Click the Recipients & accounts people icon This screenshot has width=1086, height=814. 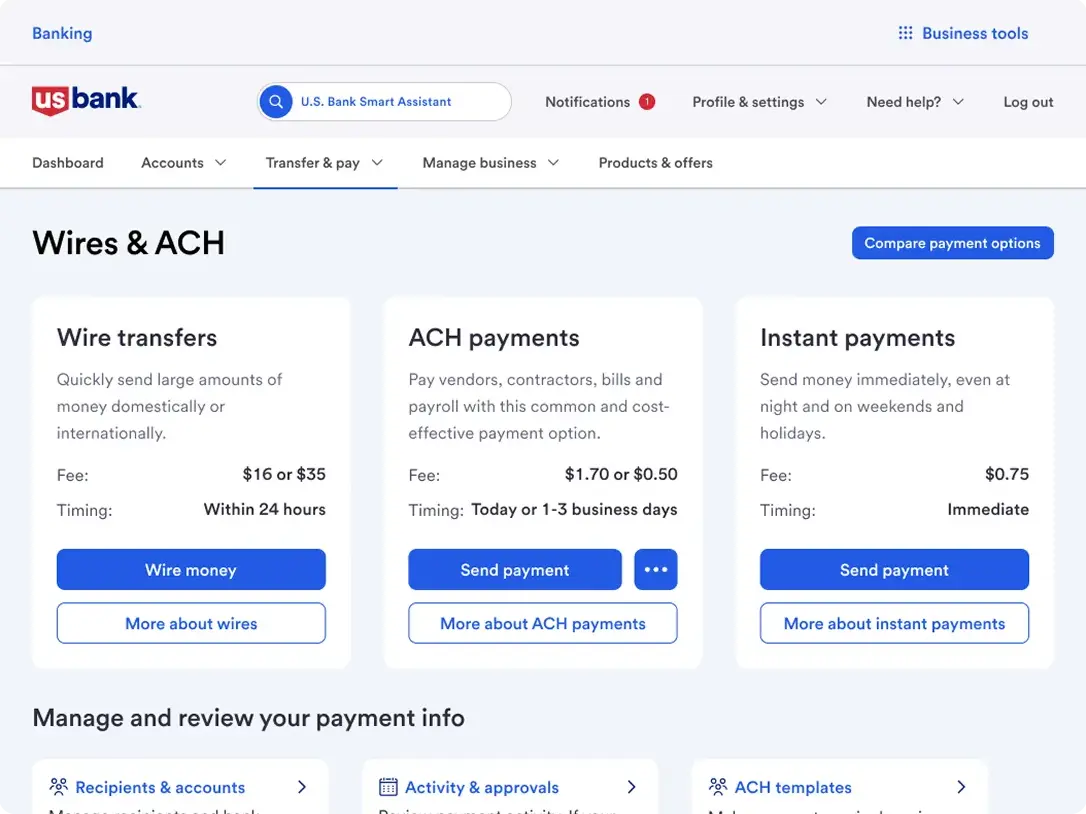pos(59,787)
